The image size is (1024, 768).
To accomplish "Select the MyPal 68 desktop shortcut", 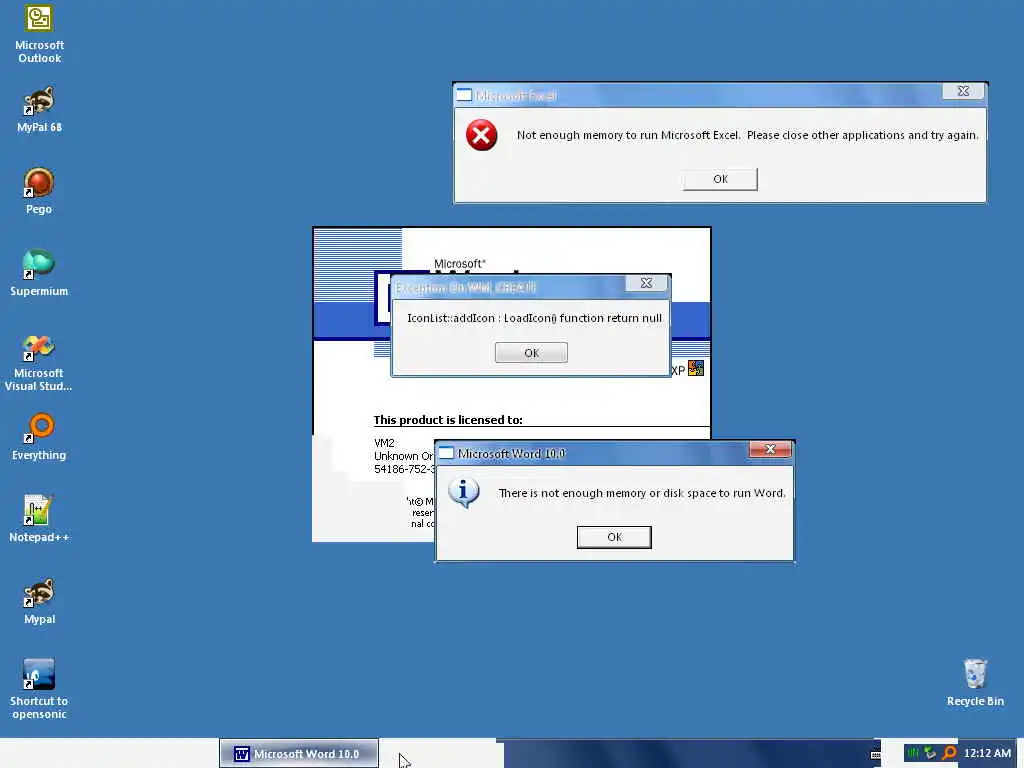I will click(x=39, y=110).
